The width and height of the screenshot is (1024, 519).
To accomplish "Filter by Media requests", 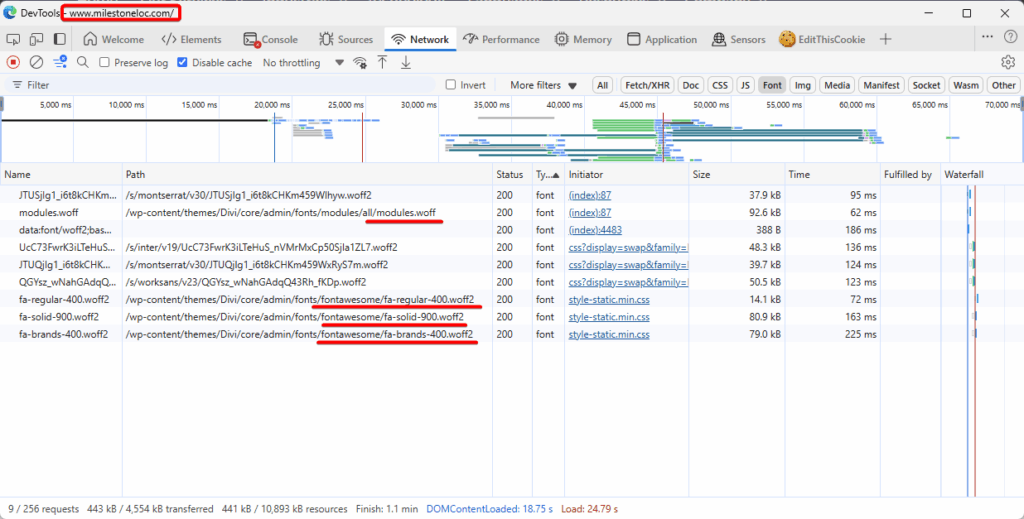I will click(837, 85).
